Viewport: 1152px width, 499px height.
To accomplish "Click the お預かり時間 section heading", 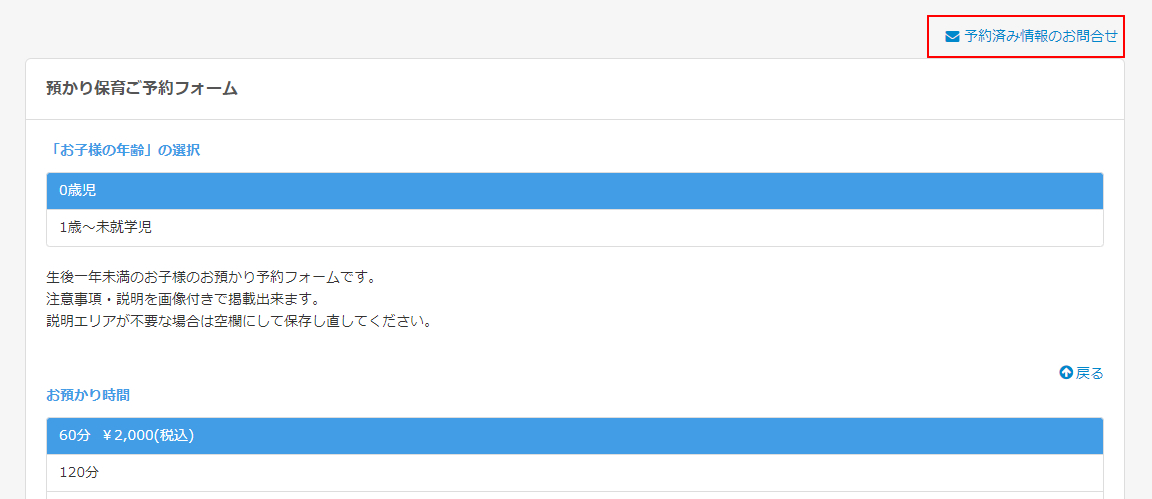I will 88,395.
